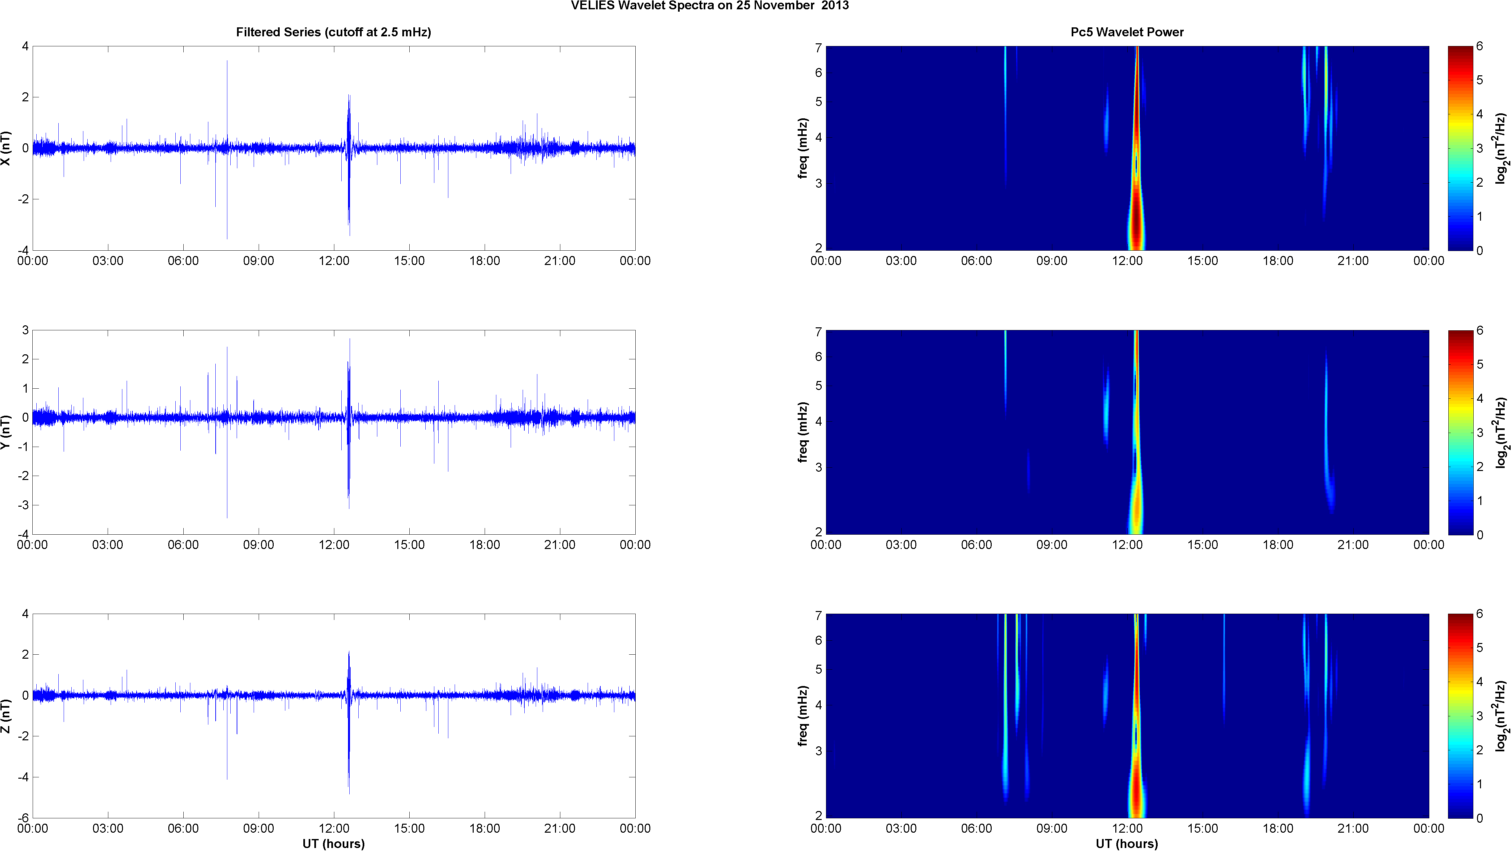Click the '-6' tick on the Z (nT) axis
The width and height of the screenshot is (1511, 851).
[23, 818]
